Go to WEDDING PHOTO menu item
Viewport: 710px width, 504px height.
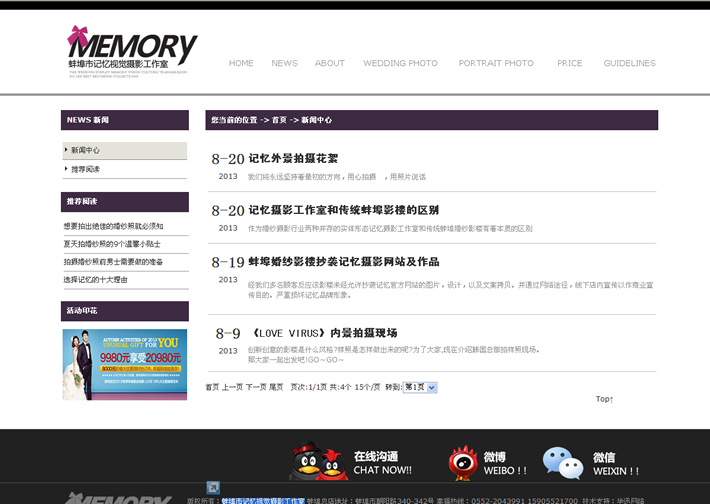click(400, 63)
